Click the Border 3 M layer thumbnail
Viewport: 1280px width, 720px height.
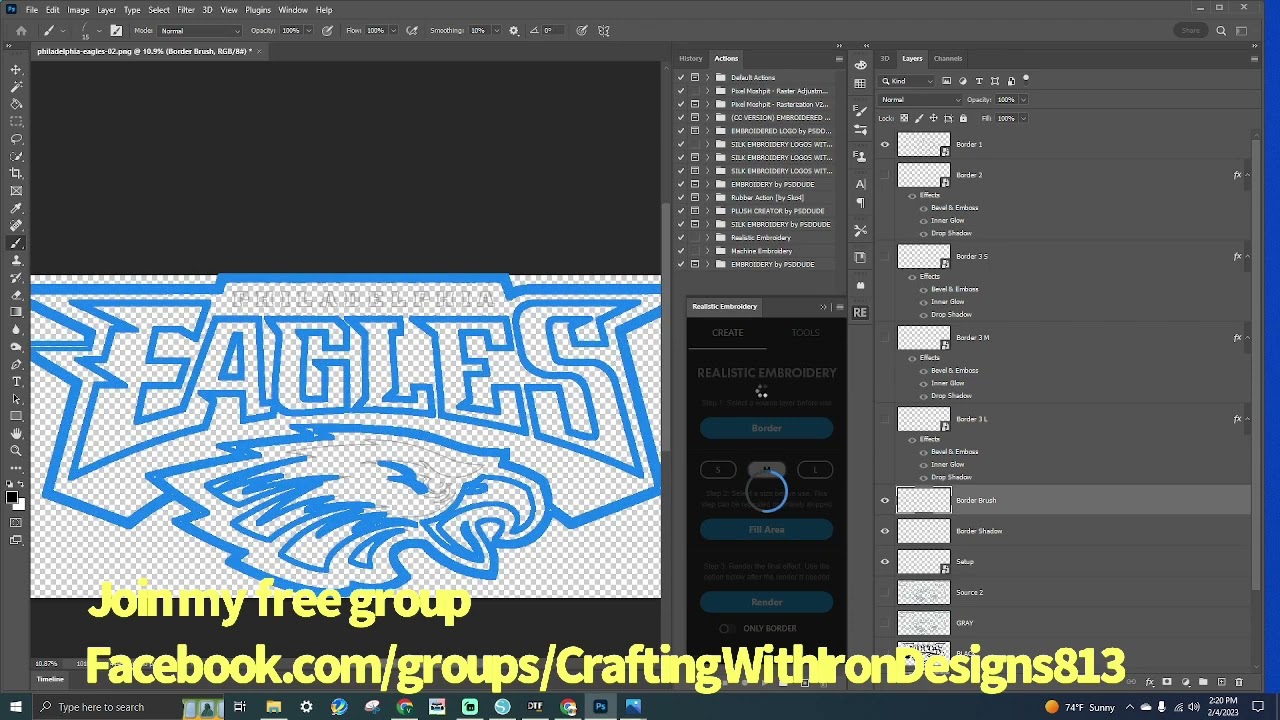click(923, 339)
